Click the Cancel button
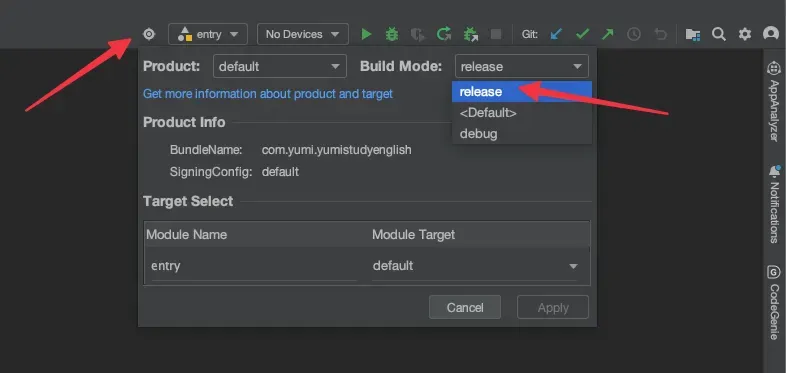786x373 pixels. point(465,307)
